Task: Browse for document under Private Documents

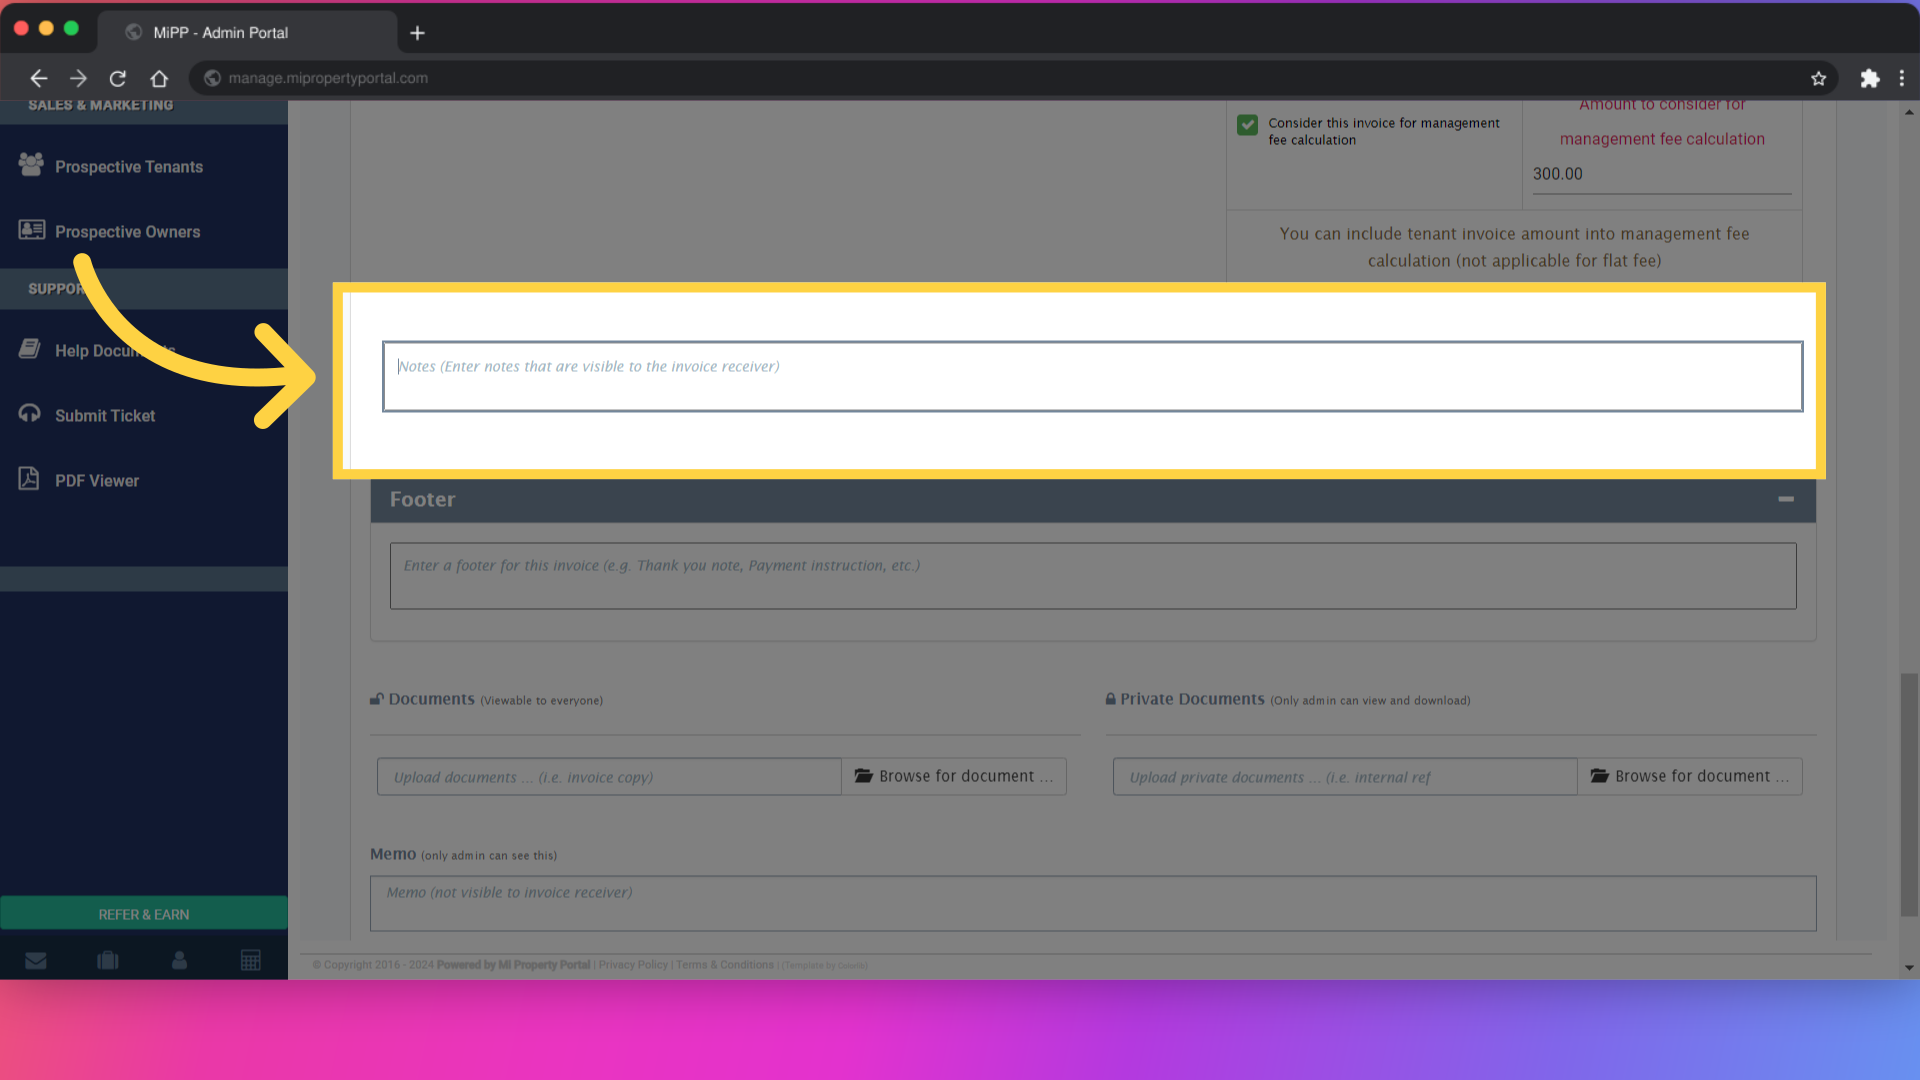Action: click(1690, 777)
